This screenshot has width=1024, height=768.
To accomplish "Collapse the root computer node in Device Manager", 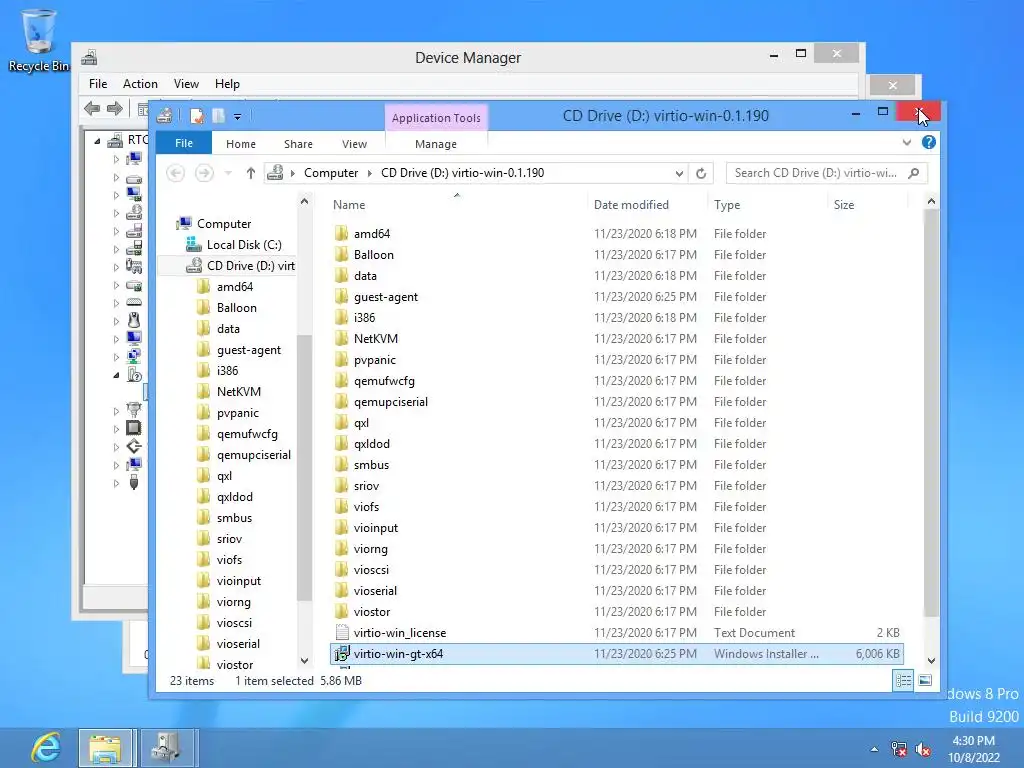I will [x=97, y=140].
